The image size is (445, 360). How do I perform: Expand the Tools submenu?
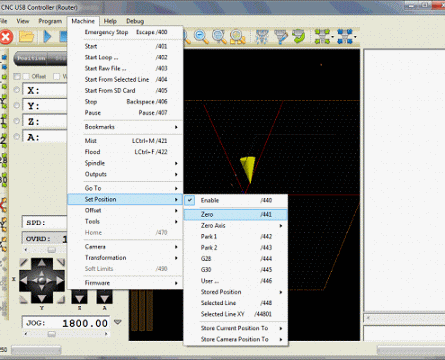pos(125,221)
